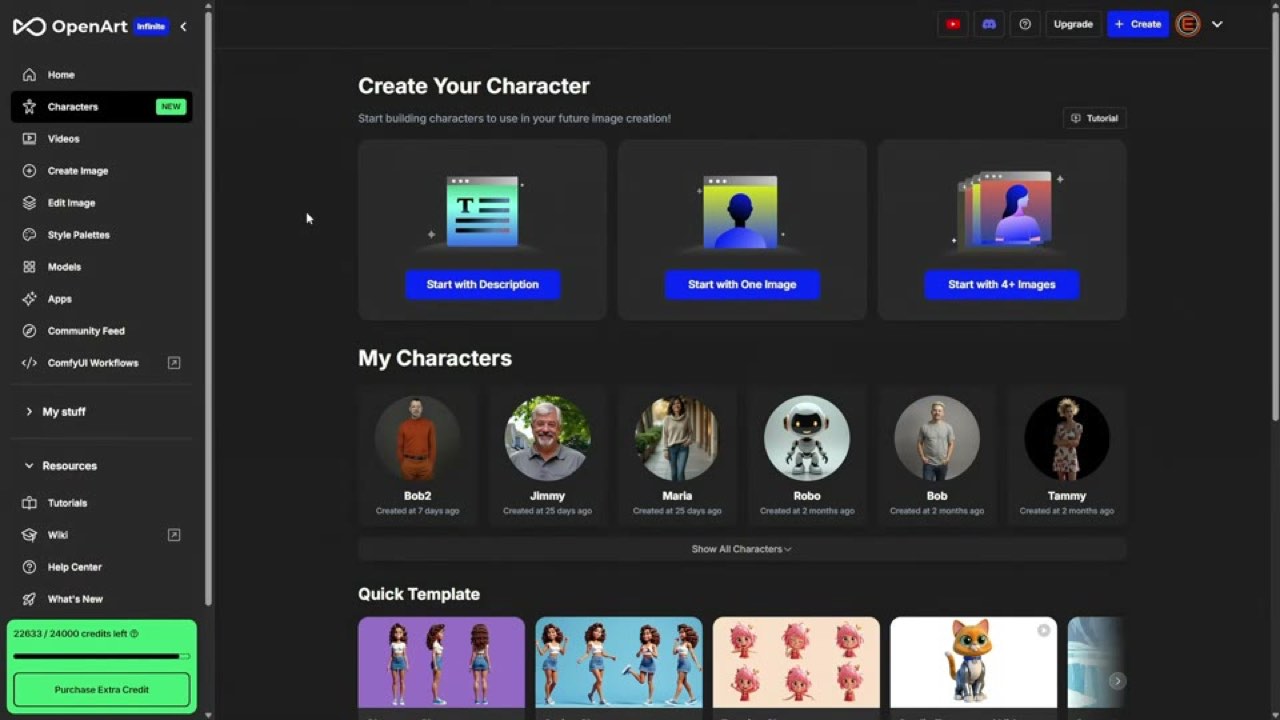Screen dimensions: 1280x720
Task: Choose the cat Quick Template thumbnail
Action: (973, 662)
